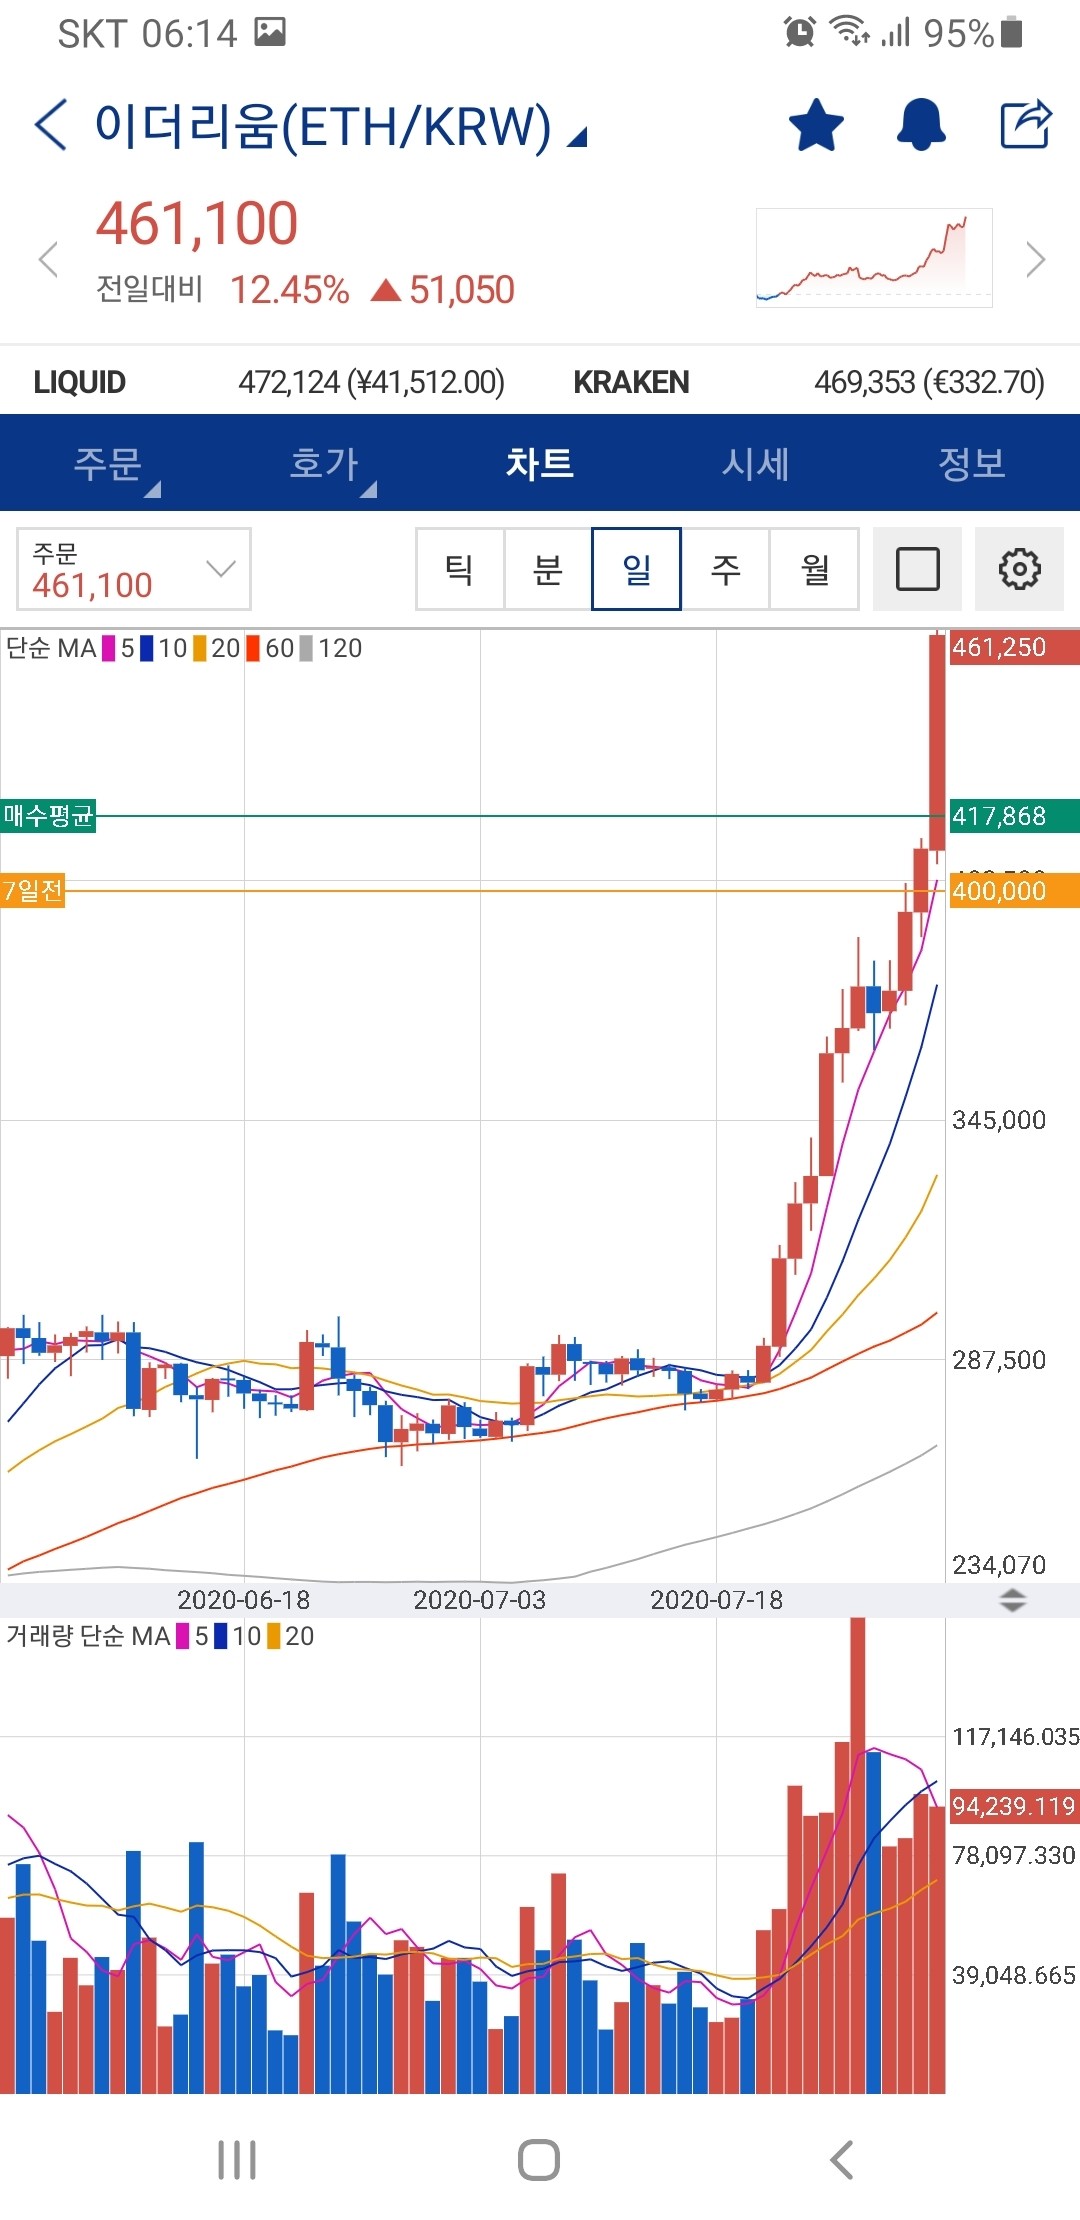The height and width of the screenshot is (2220, 1080).
Task: Open price alert bell icon
Action: pyautogui.click(x=921, y=126)
